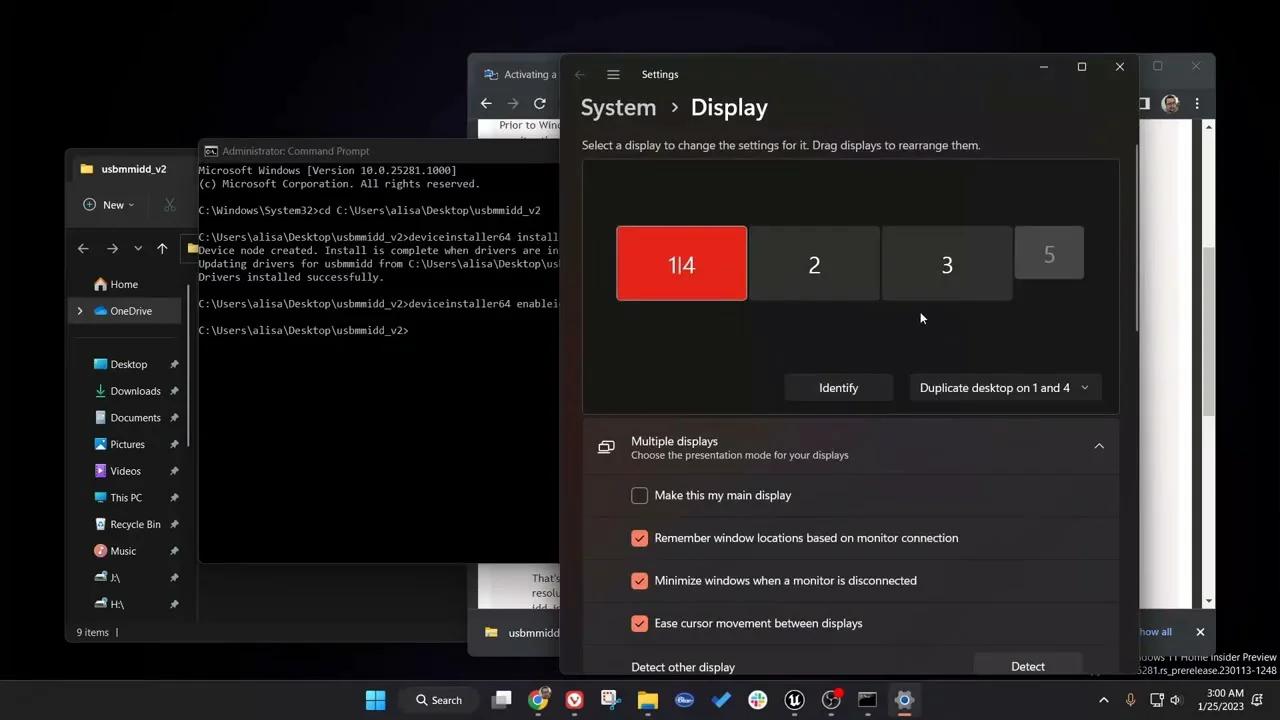Select Downloads in the File Explorer sidebar
This screenshot has height=720, width=1280.
point(135,391)
